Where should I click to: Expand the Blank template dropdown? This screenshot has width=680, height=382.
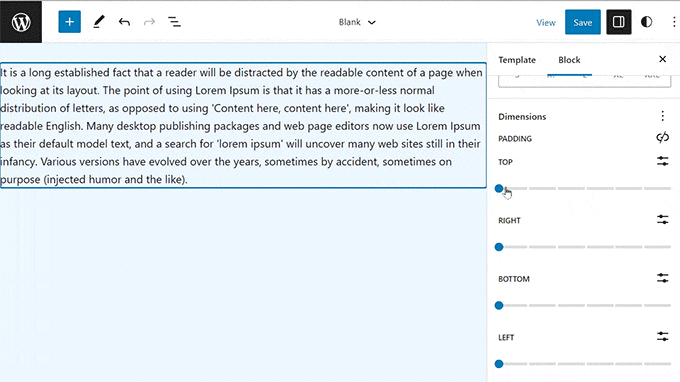coord(357,22)
